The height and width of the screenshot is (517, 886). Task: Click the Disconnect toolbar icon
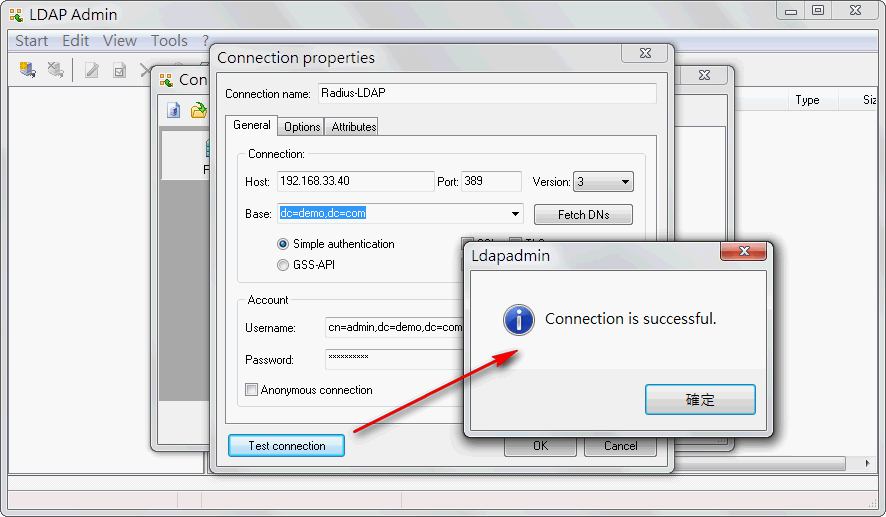click(x=55, y=69)
